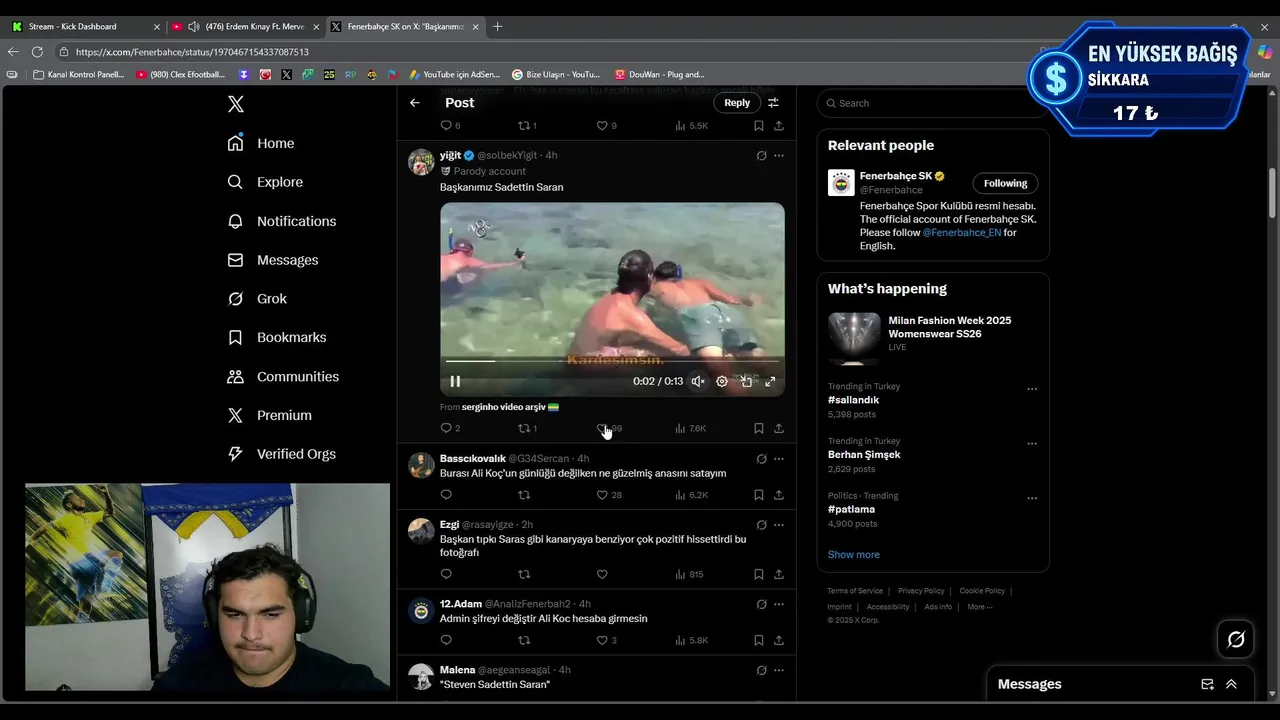This screenshot has height=720, width=1280.
Task: Open more options on Ezgi's reply
Action: (778, 524)
